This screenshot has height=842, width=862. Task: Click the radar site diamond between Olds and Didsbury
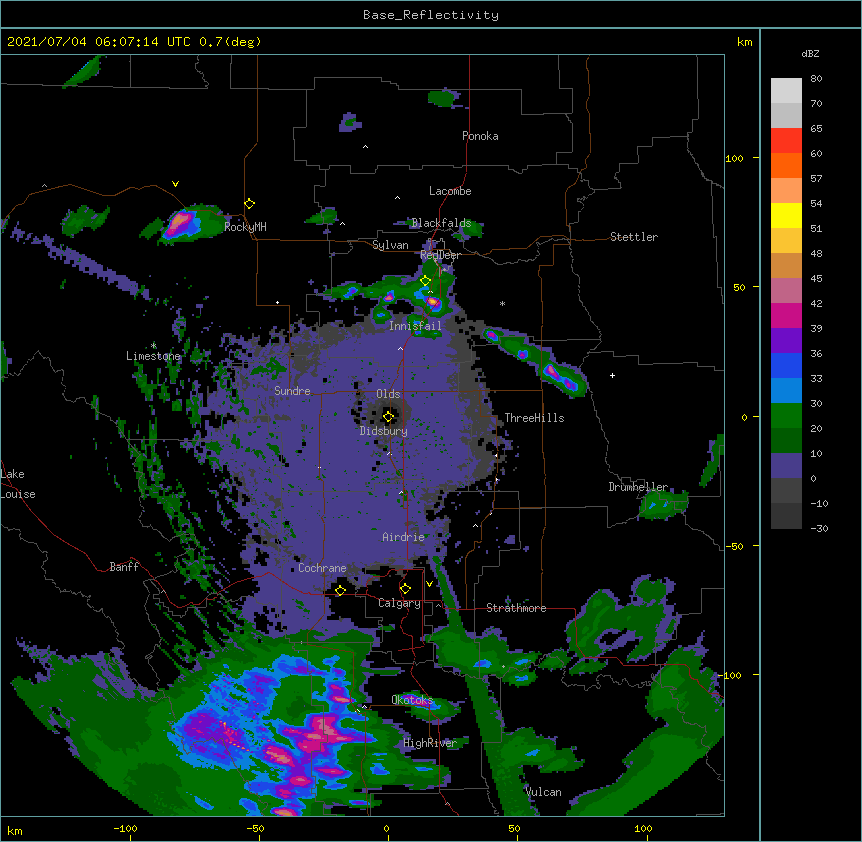click(x=388, y=417)
